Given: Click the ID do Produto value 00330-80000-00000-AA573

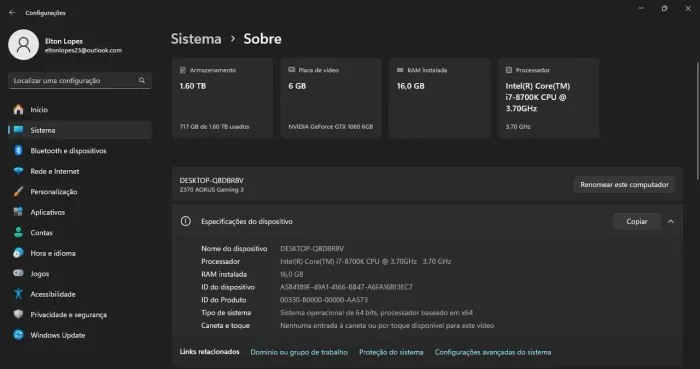Looking at the screenshot, I should click(x=324, y=300).
